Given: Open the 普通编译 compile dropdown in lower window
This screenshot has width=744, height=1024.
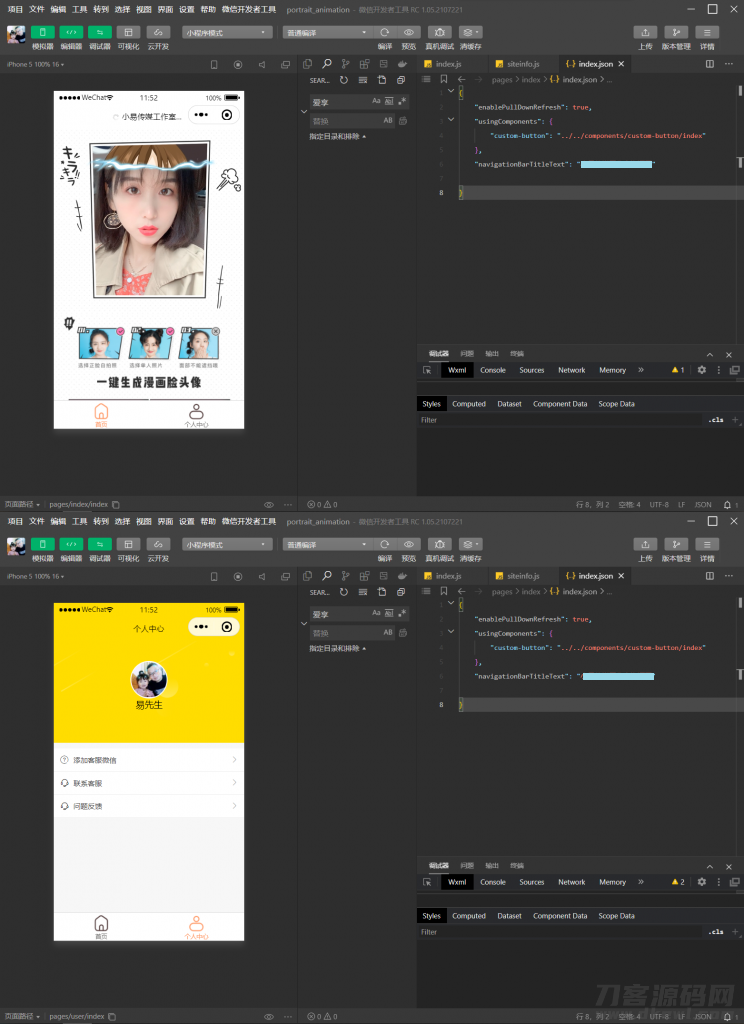Looking at the screenshot, I should click(327, 544).
